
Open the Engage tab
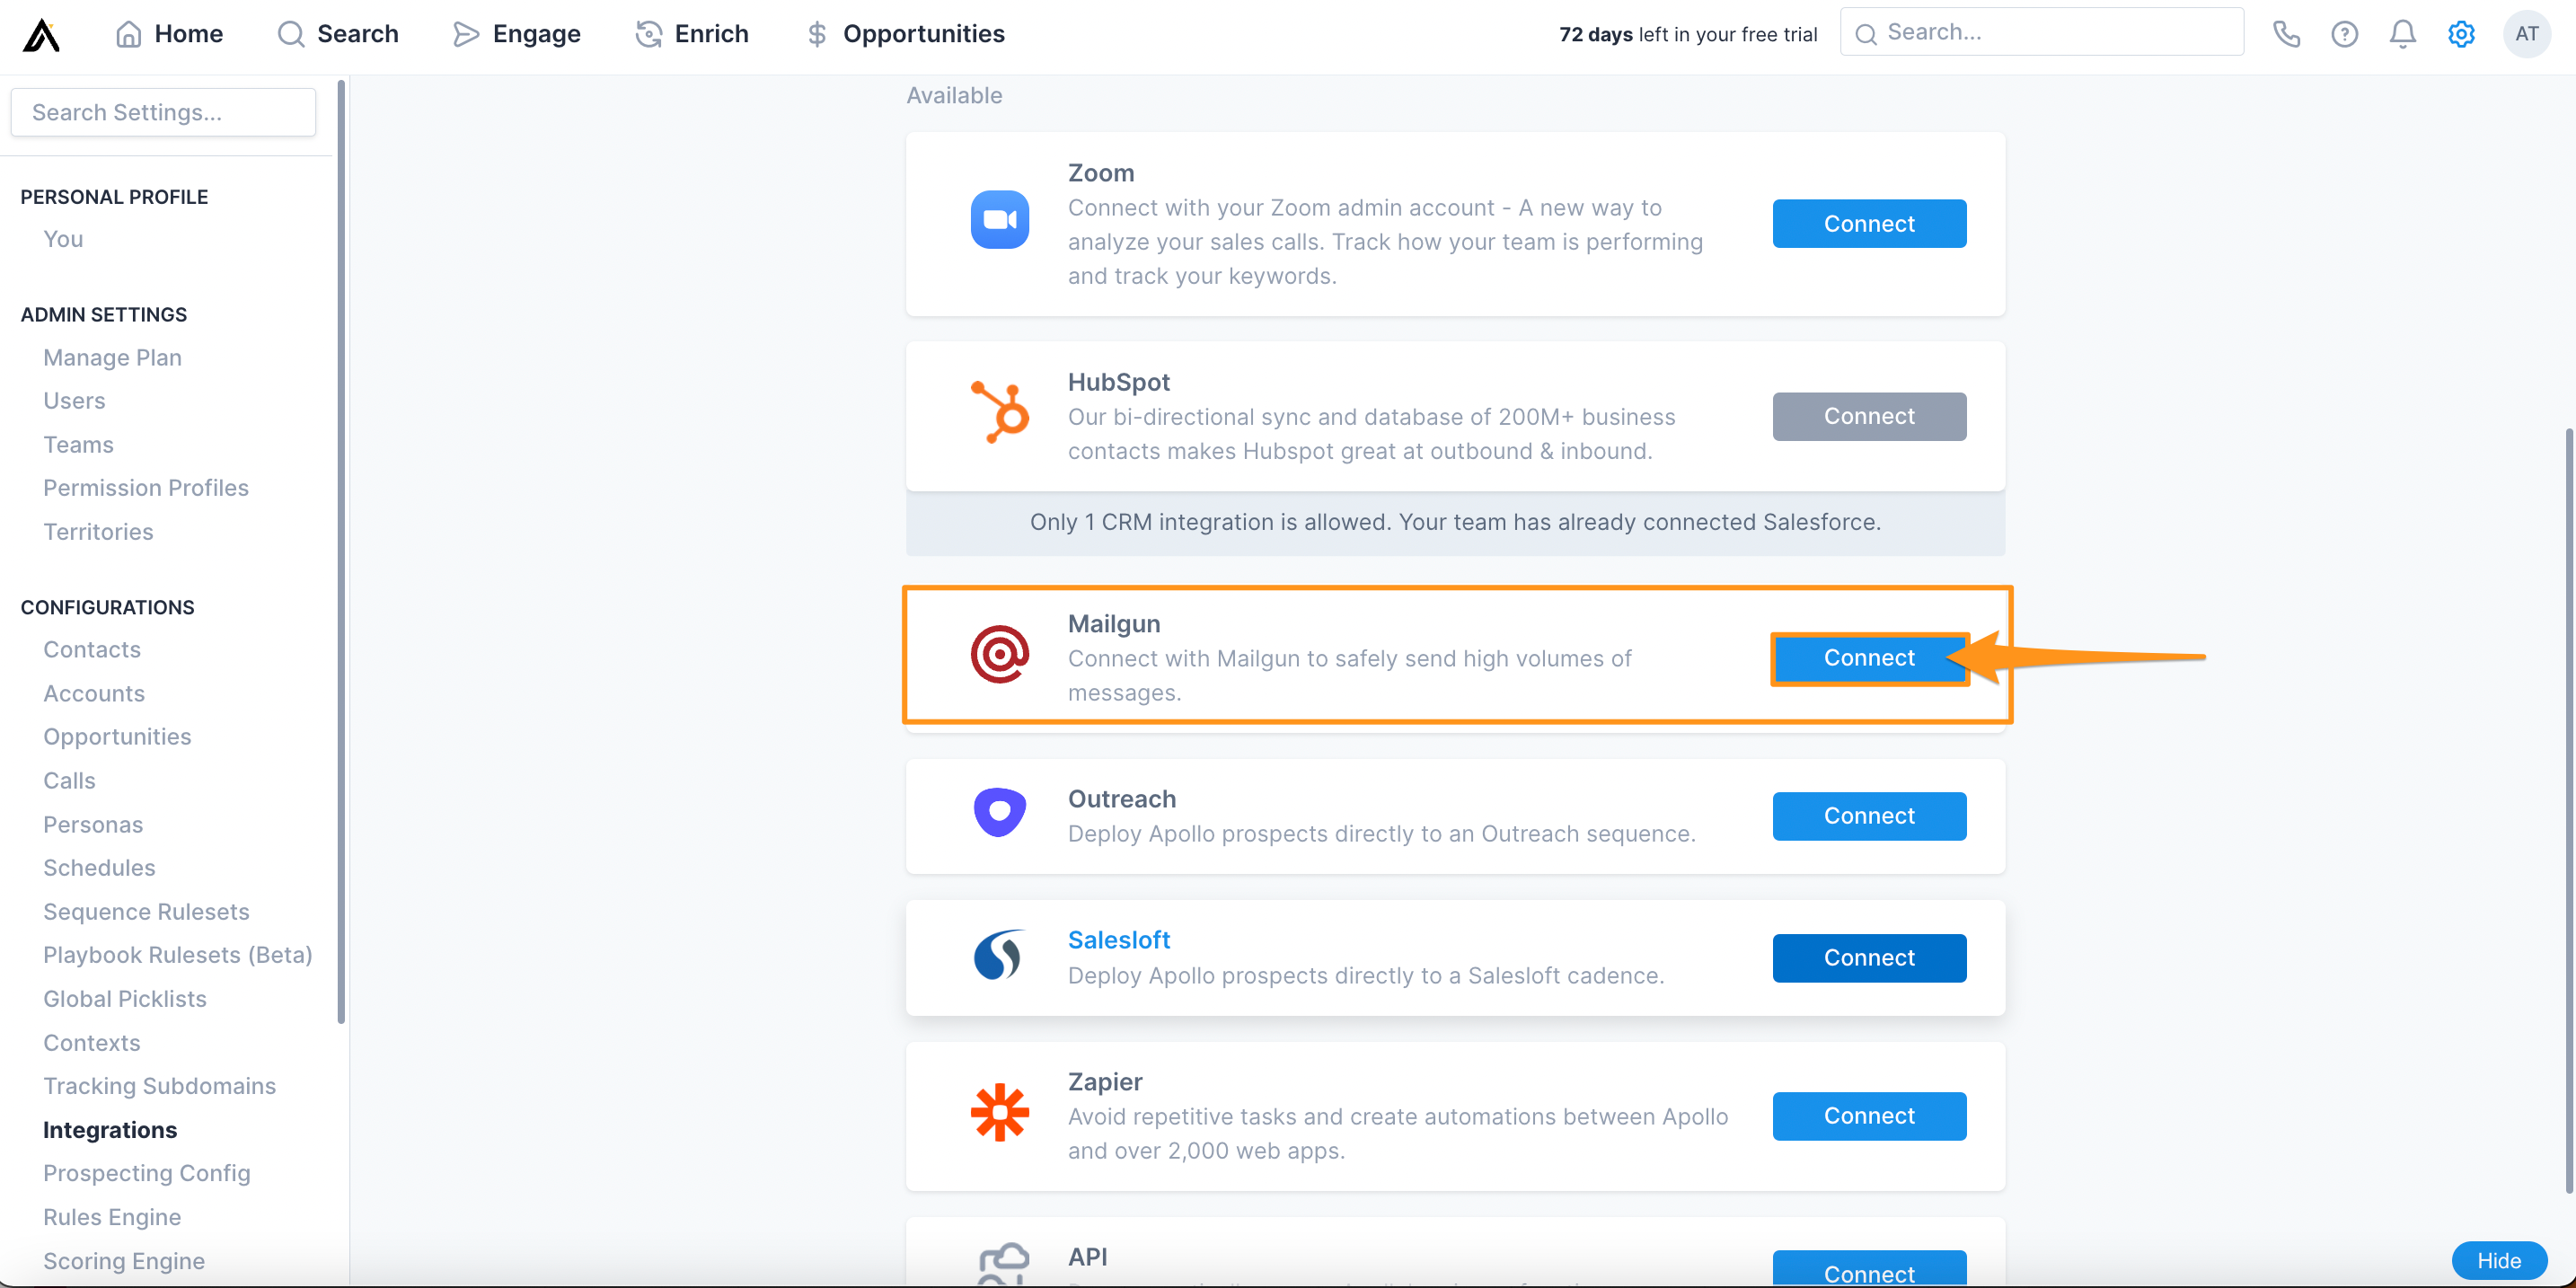point(516,34)
